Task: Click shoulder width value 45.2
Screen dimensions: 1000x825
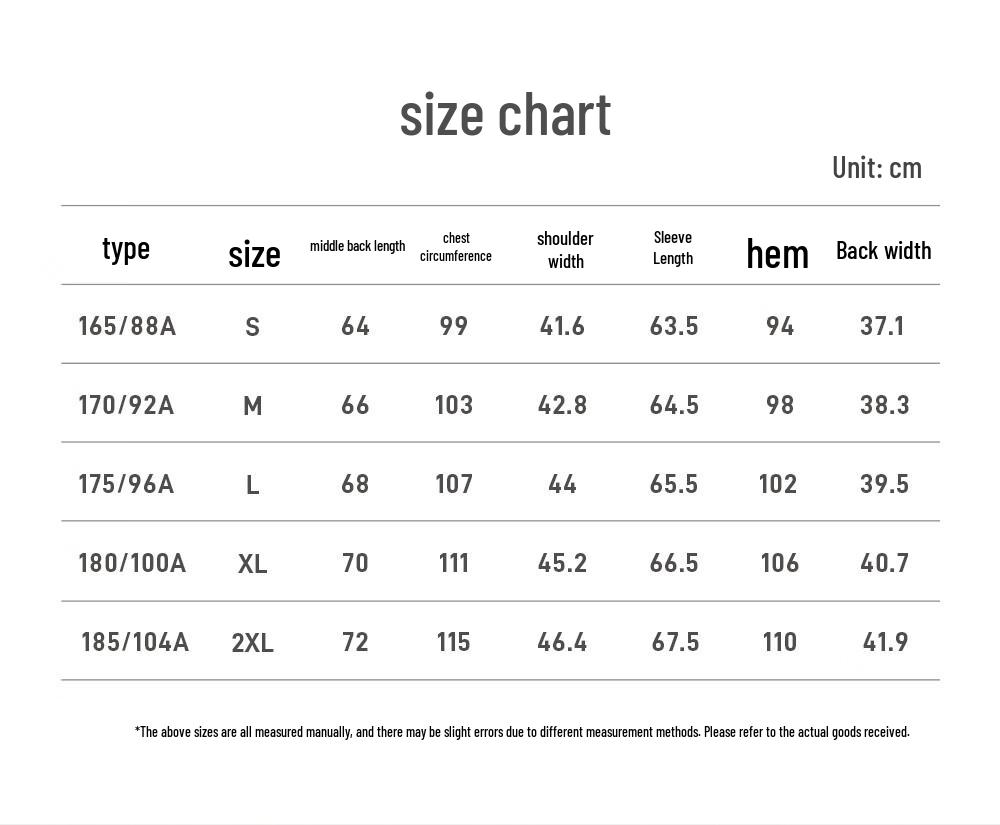Action: click(562, 563)
